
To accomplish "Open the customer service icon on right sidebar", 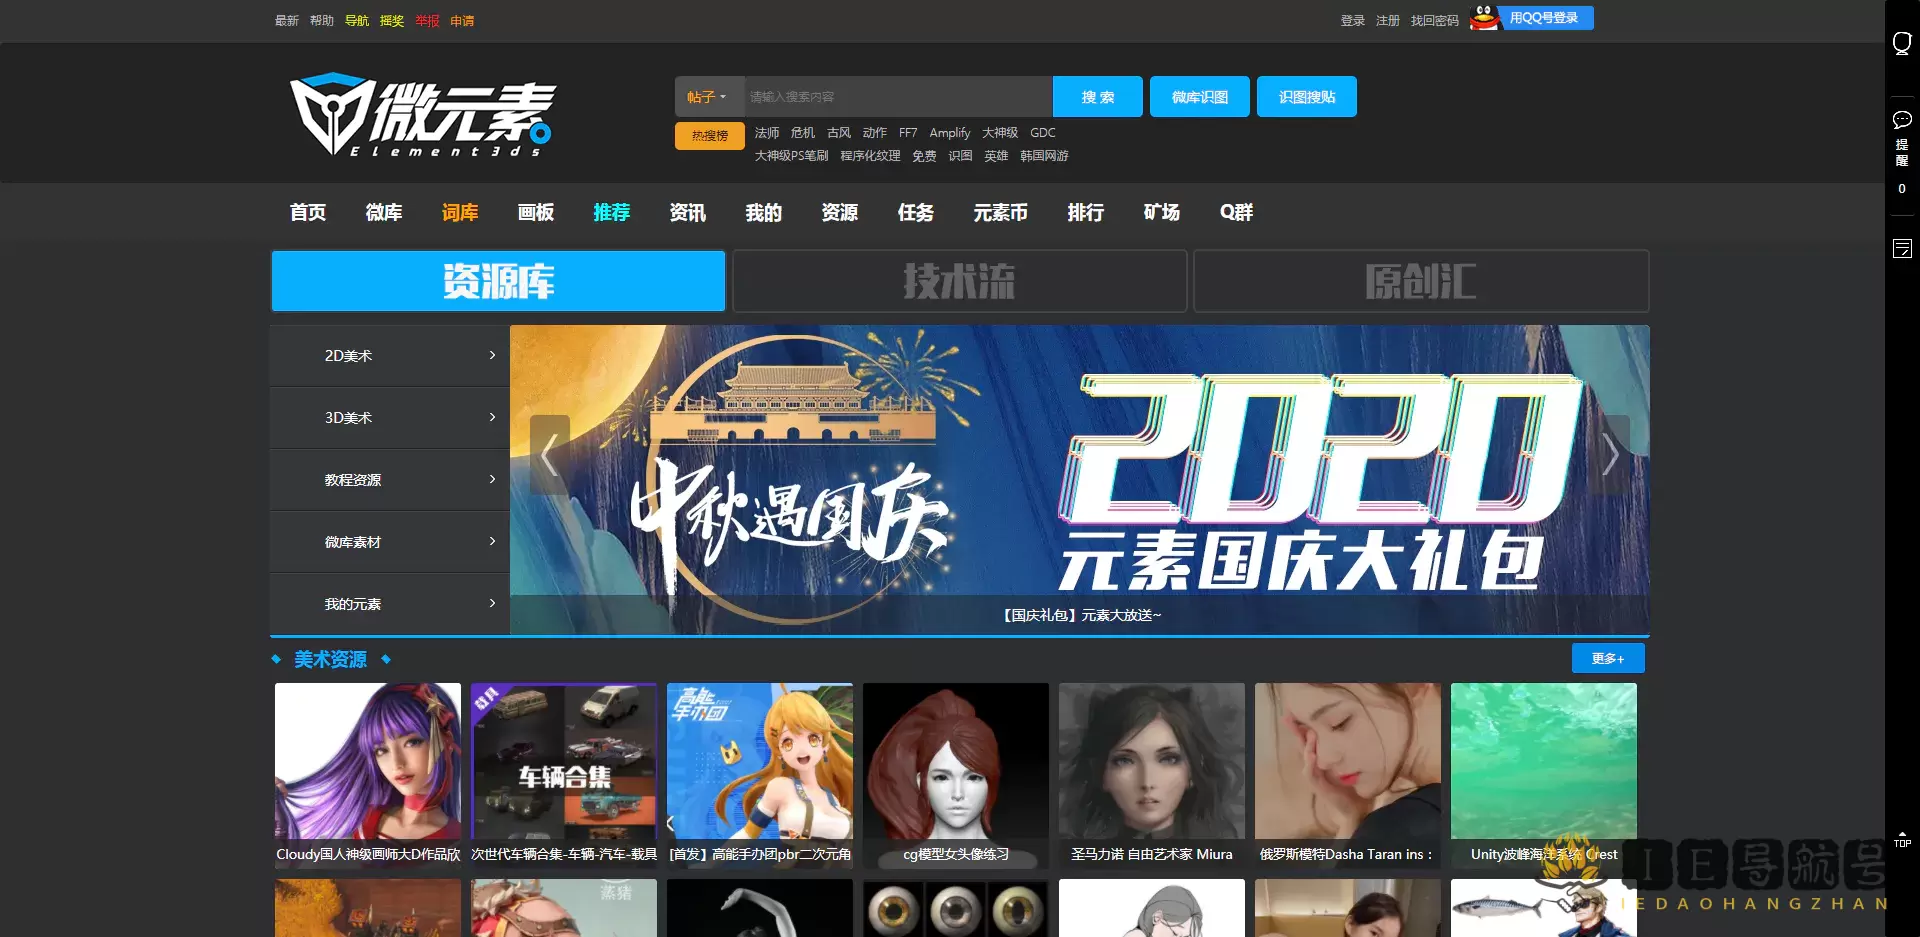I will tap(1902, 42).
